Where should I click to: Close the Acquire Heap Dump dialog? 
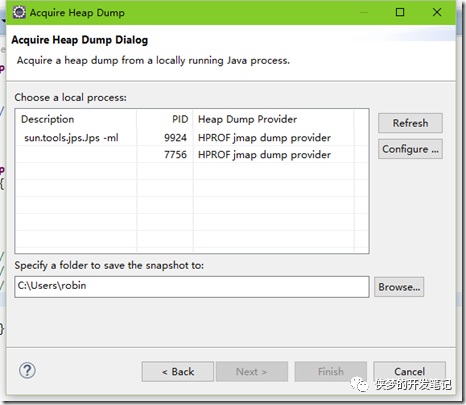[x=437, y=12]
